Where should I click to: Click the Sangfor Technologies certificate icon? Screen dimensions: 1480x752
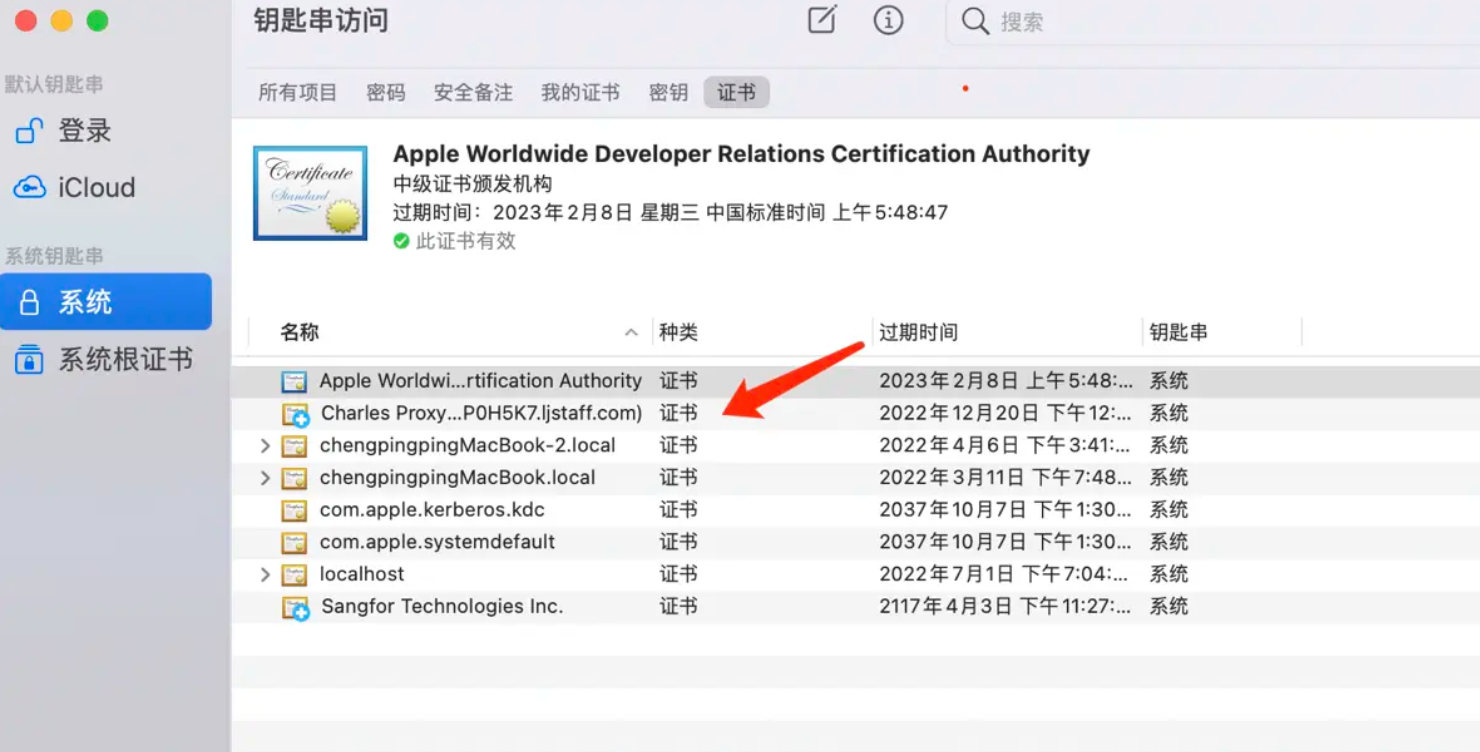295,607
